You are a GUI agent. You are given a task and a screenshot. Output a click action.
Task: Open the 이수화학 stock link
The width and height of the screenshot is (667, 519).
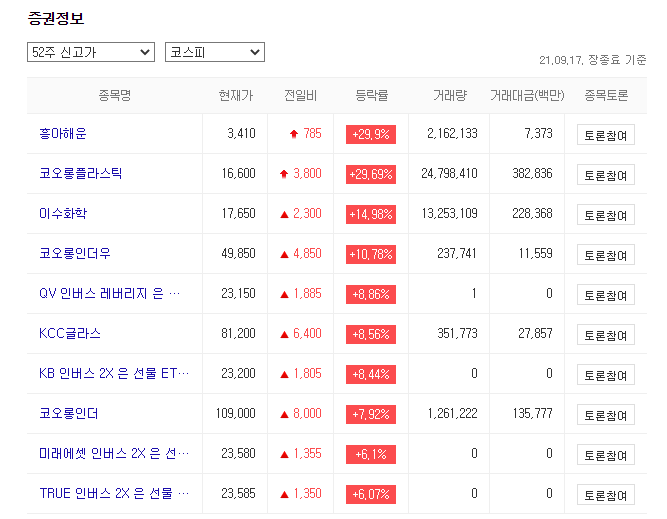pos(63,214)
